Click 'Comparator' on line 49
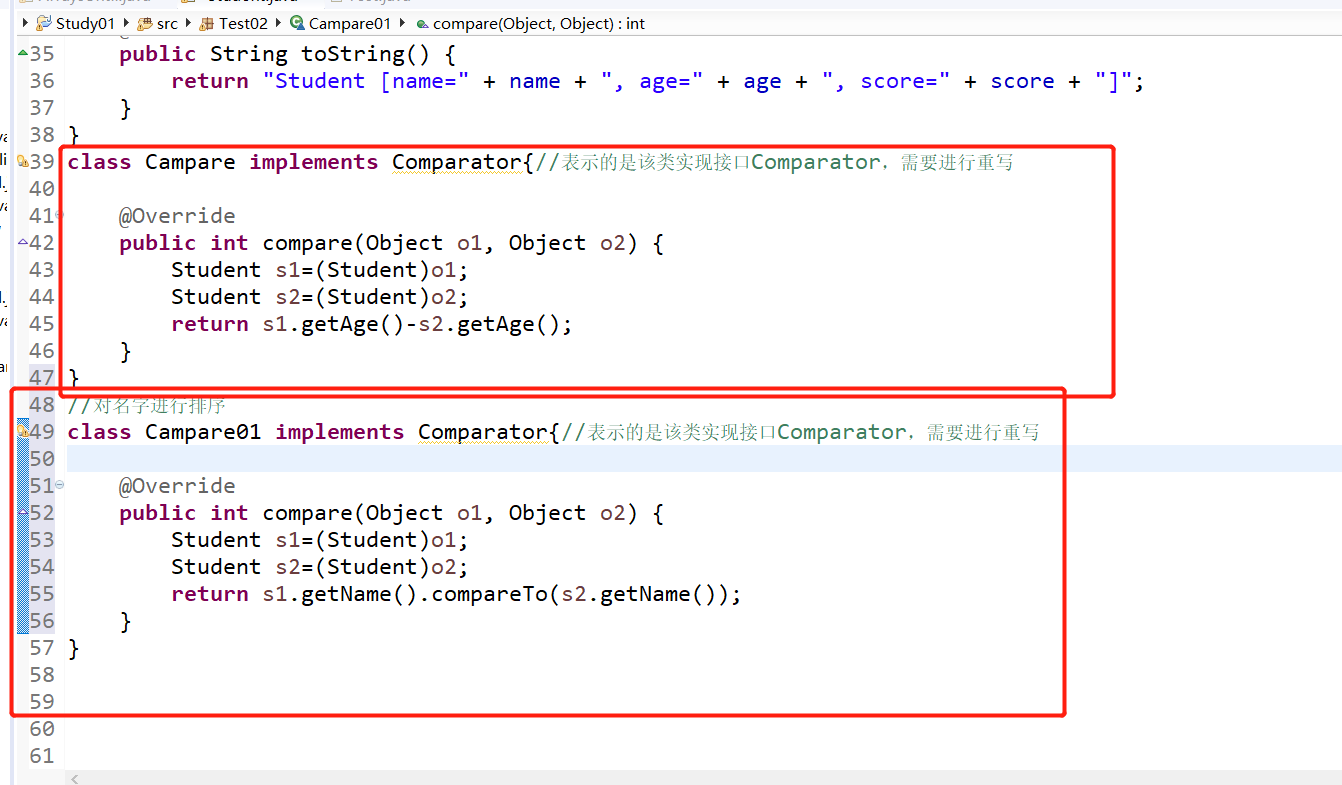Screen dimensions: 1342x785 483,432
